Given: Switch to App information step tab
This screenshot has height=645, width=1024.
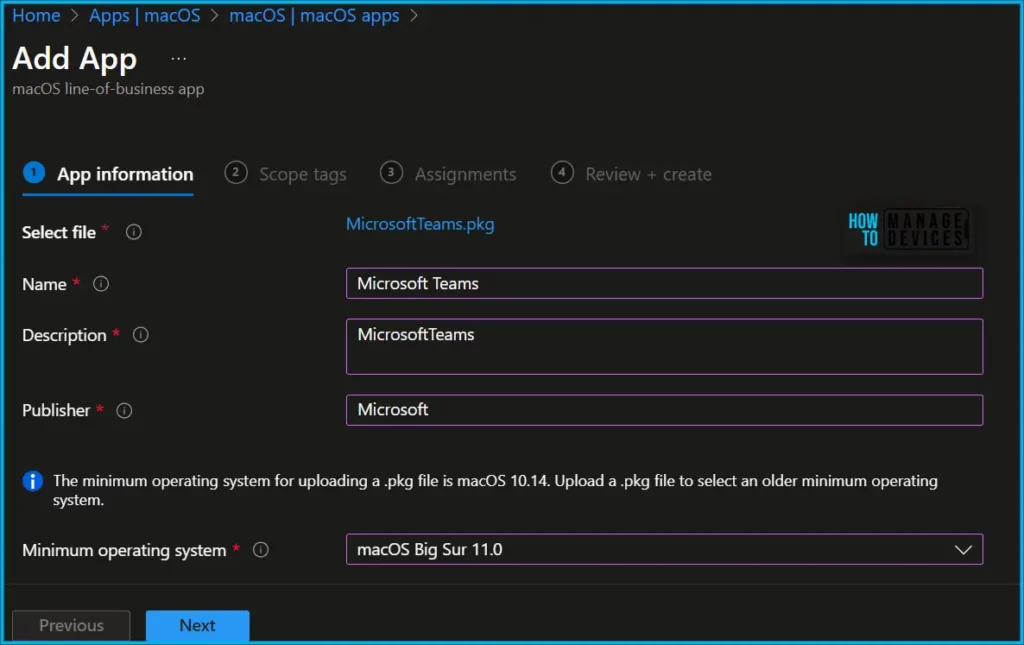Looking at the screenshot, I should [108, 174].
